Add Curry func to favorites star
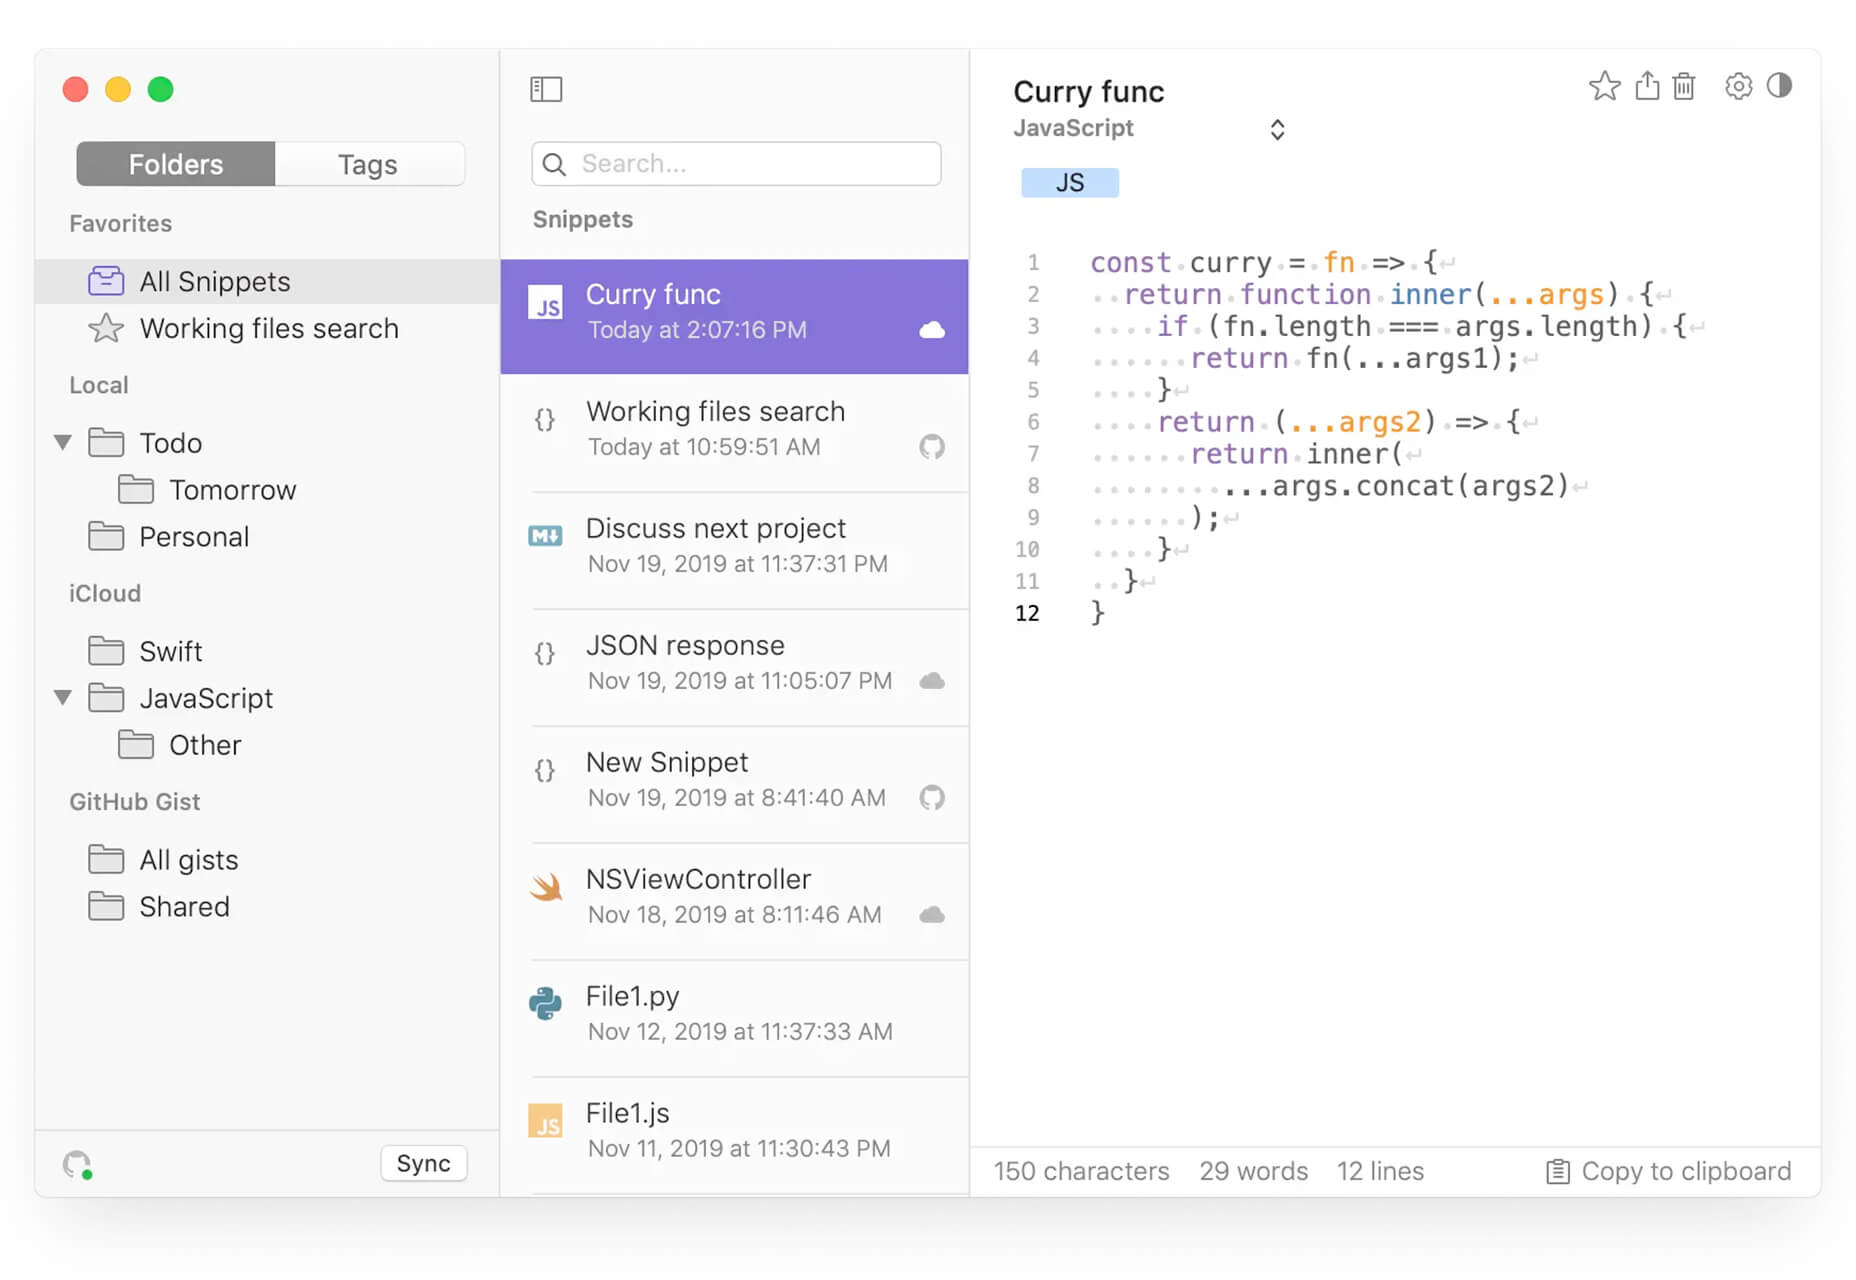The height and width of the screenshot is (1280, 1856). coord(1604,86)
